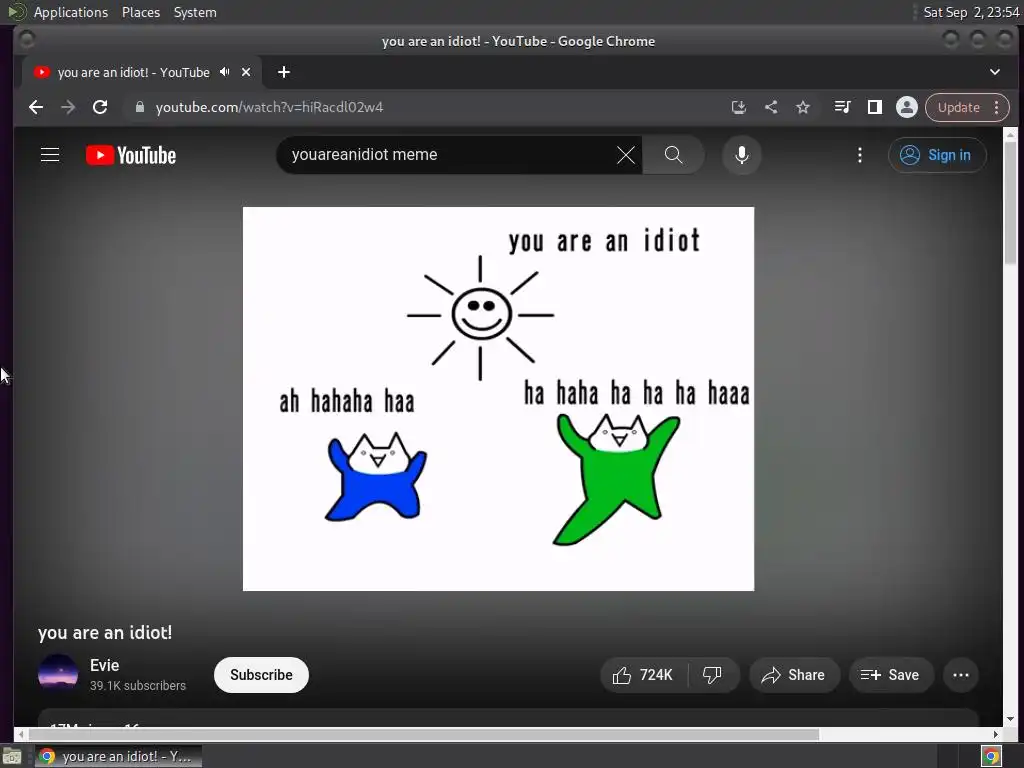Click the scroll down arrow of vertical scrollbar
Viewport: 1024px width, 768px height.
(1010, 719)
